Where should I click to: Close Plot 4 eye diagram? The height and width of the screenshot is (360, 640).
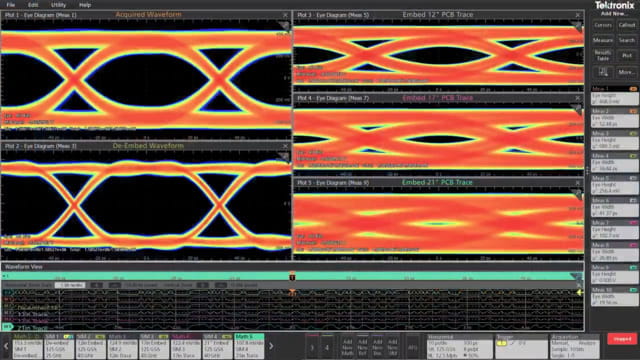[578, 98]
